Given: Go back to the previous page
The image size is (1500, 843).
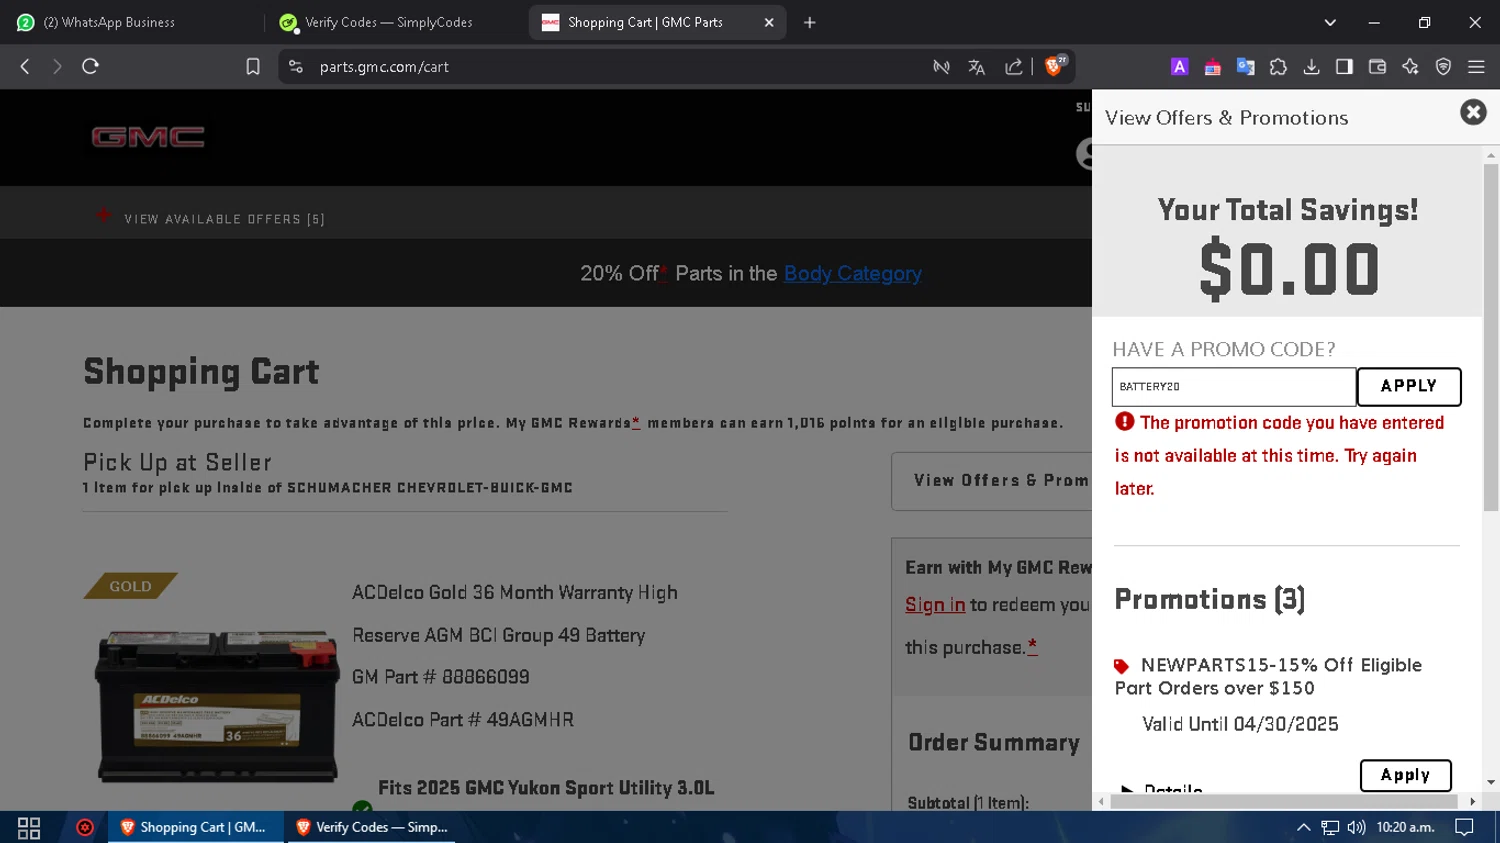Looking at the screenshot, I should [x=25, y=66].
